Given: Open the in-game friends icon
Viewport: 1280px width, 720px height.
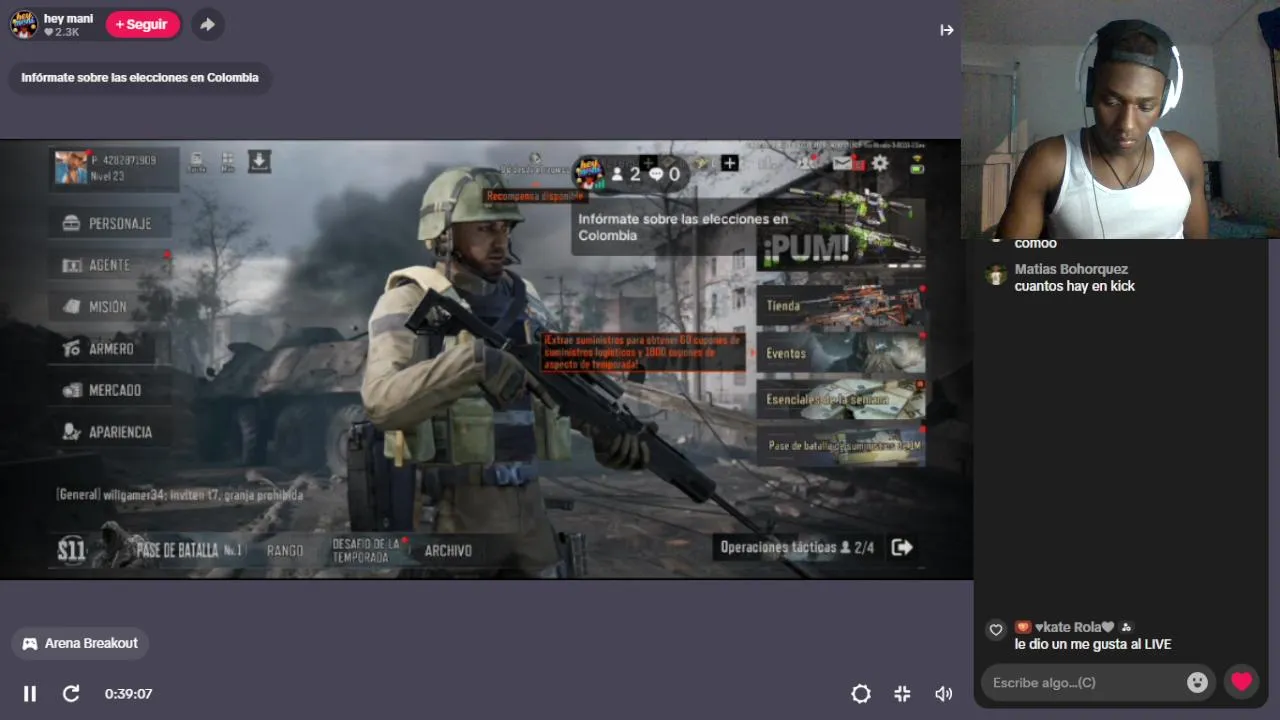Looking at the screenshot, I should coord(806,163).
